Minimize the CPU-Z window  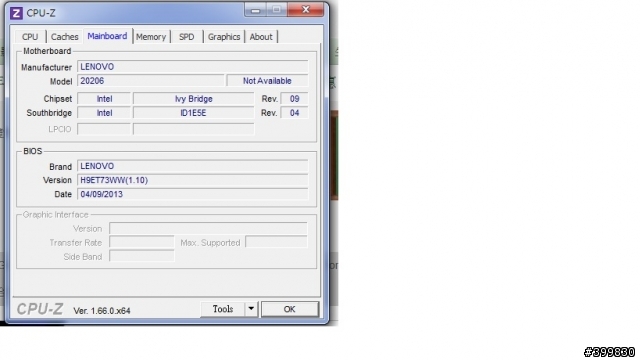(256, 10)
